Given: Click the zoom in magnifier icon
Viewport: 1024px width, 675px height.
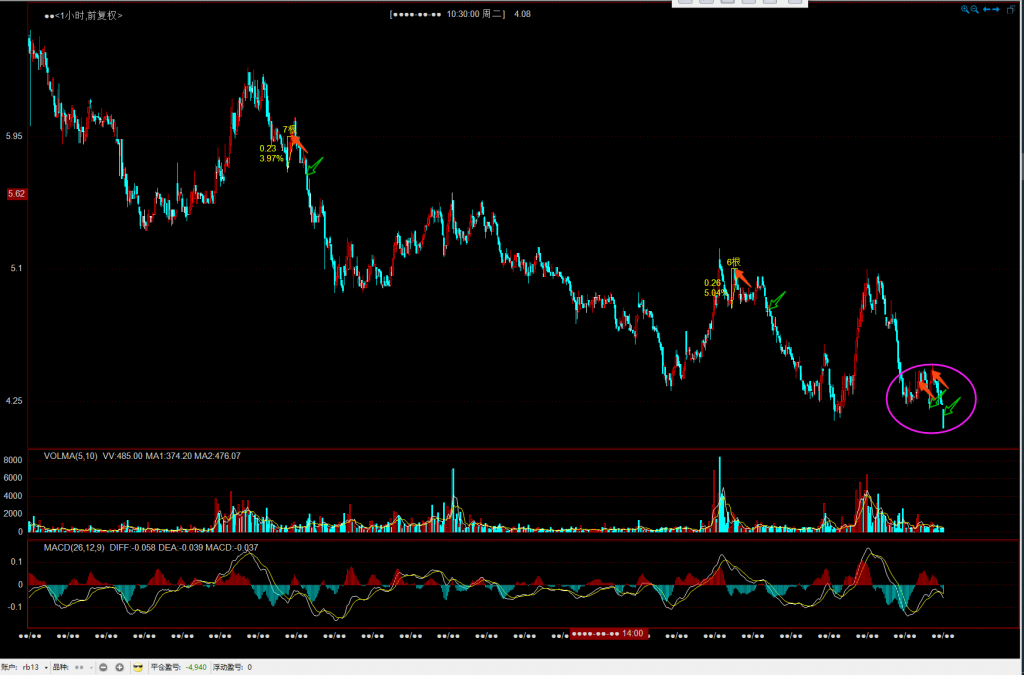Looking at the screenshot, I should click(x=966, y=9).
